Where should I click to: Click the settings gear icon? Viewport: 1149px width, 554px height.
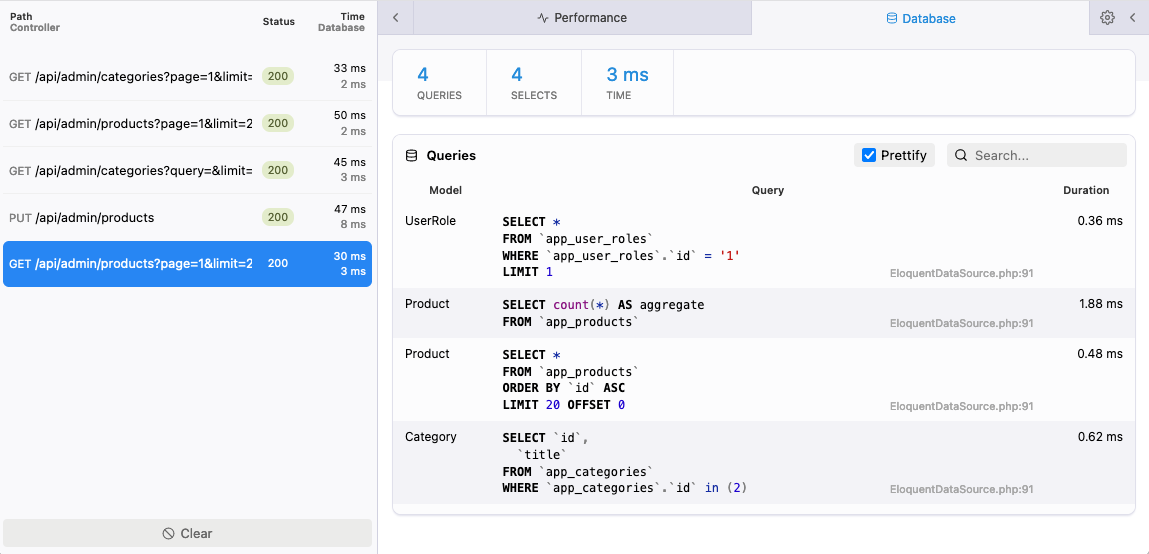(1107, 18)
